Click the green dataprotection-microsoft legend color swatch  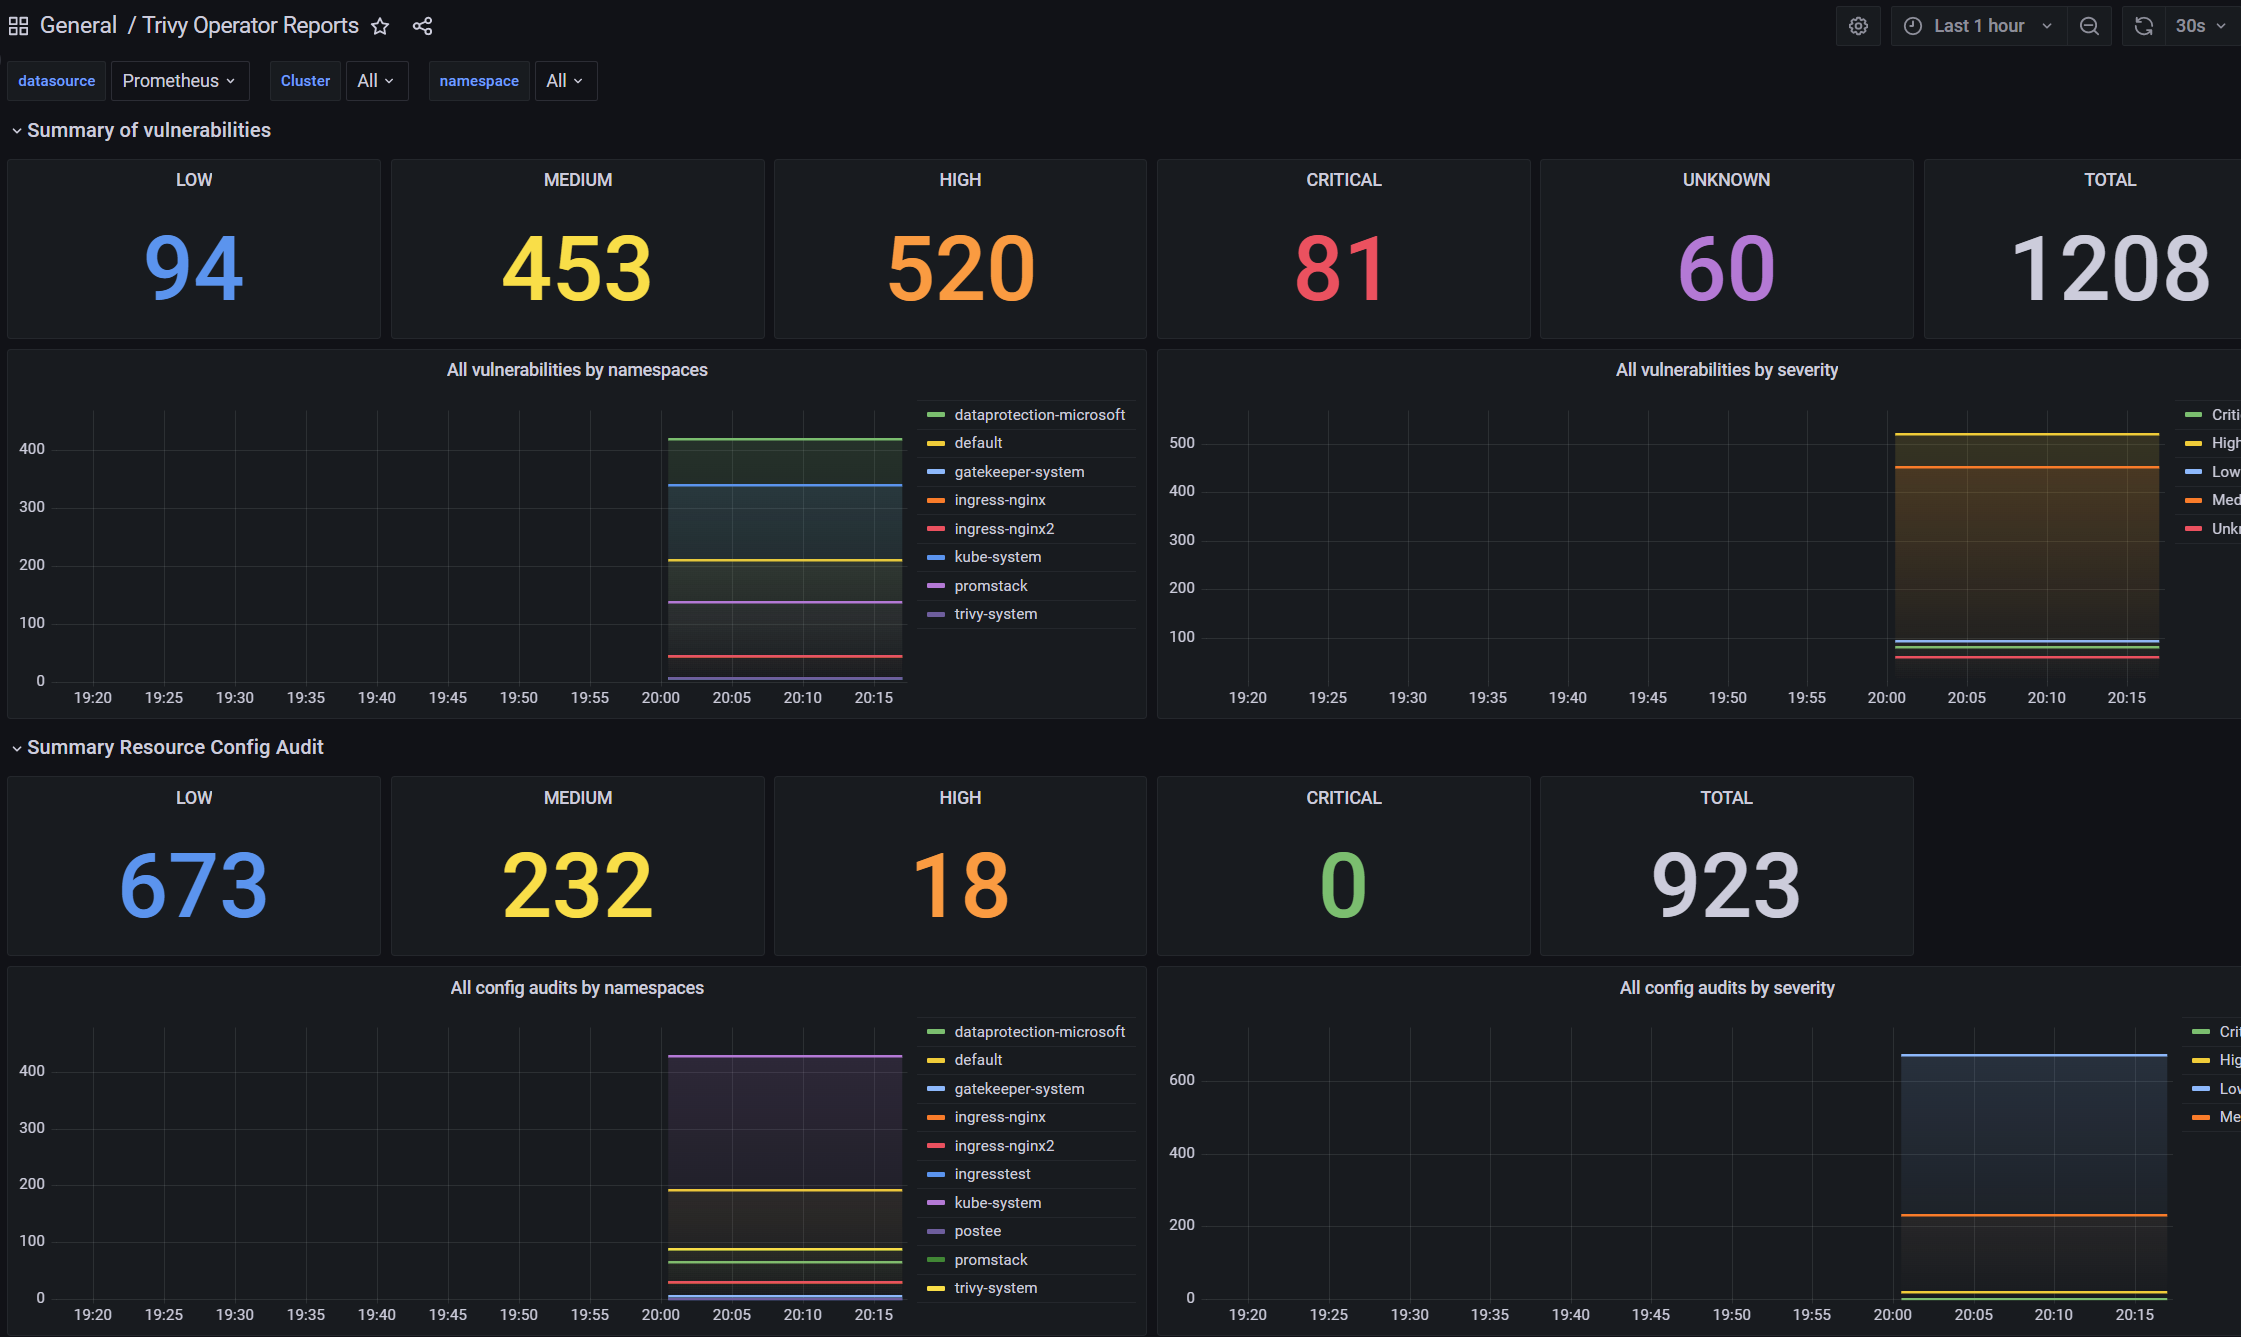pyautogui.click(x=935, y=415)
